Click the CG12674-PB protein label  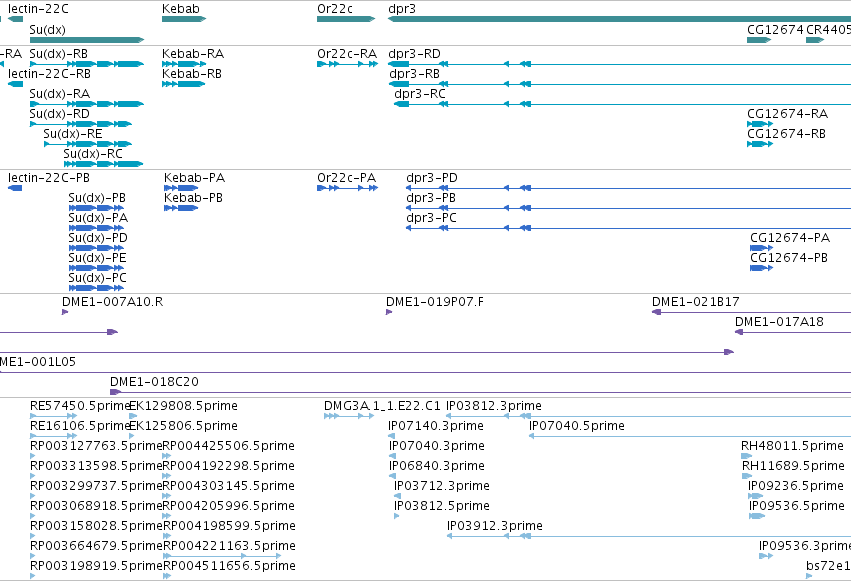[x=789, y=258]
